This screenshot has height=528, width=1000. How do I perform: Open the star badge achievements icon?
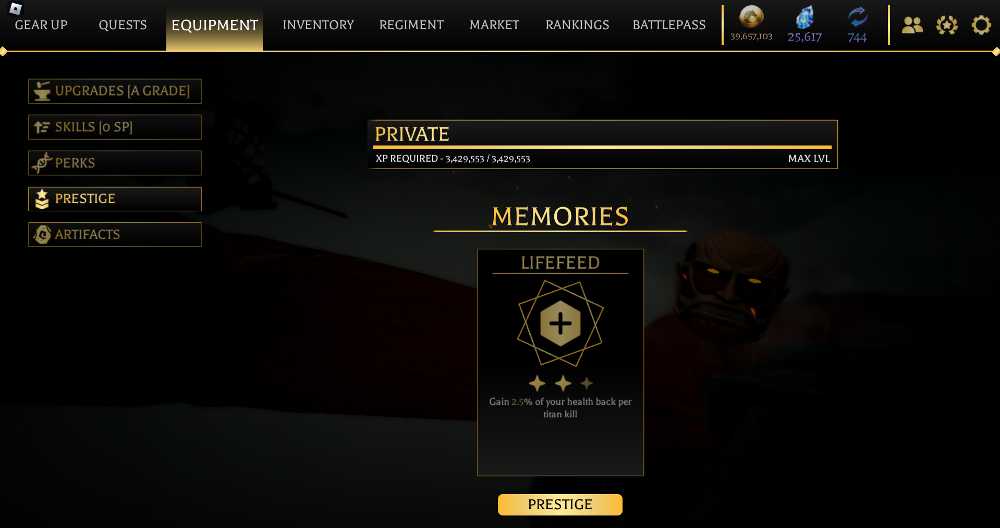coord(947,26)
